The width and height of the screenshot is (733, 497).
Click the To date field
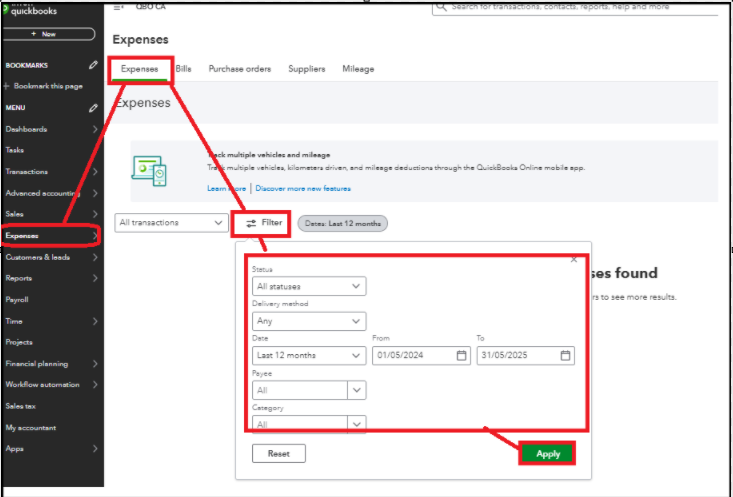point(525,355)
